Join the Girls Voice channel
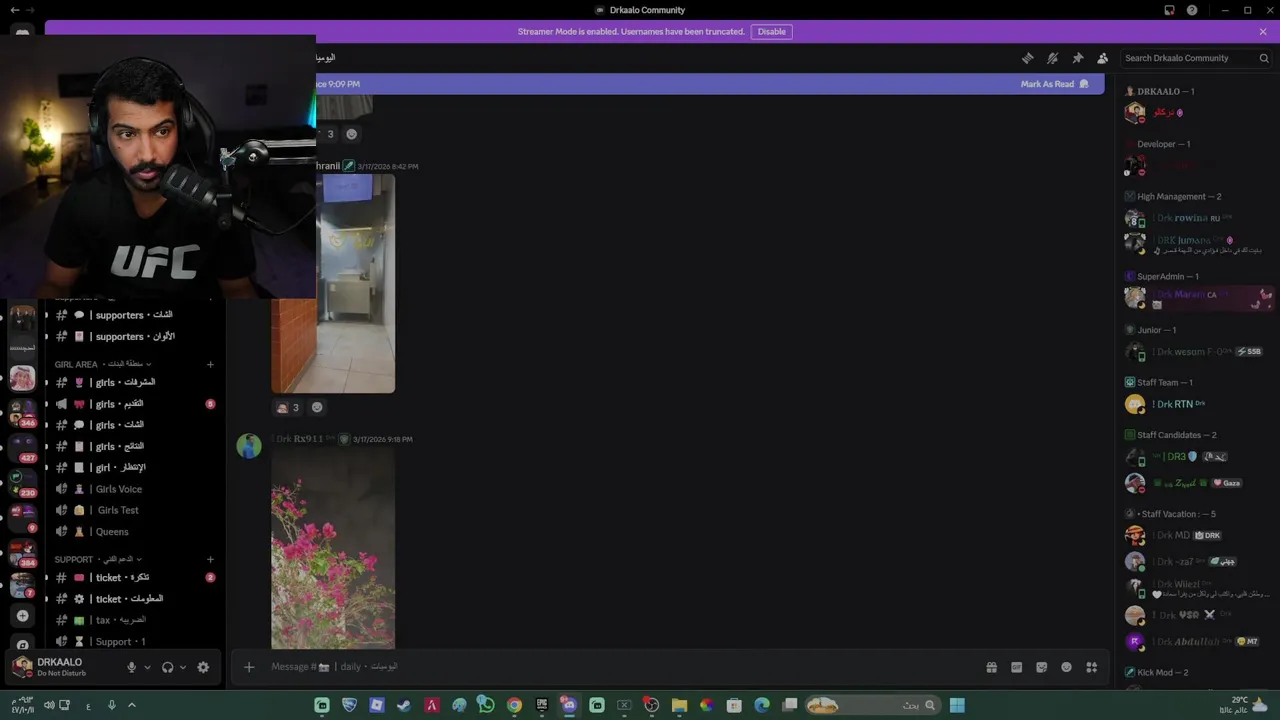The image size is (1280, 720). (x=133, y=489)
